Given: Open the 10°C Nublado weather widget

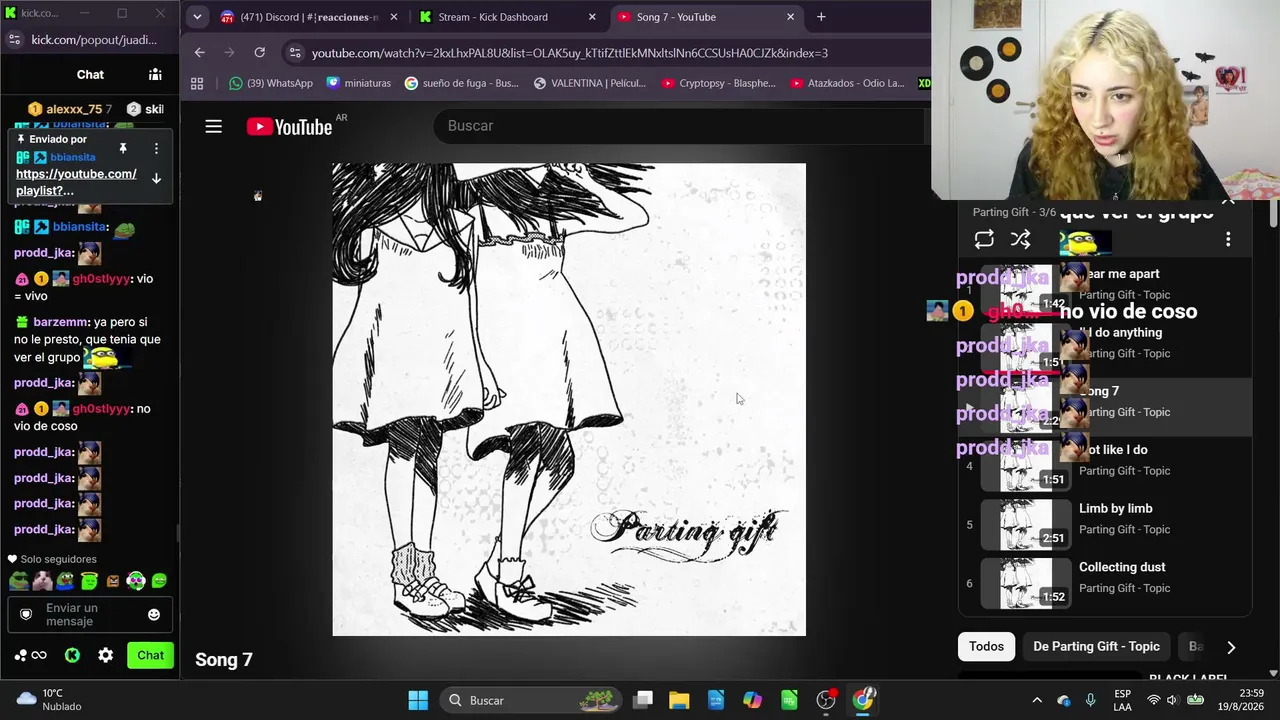Looking at the screenshot, I should point(49,700).
